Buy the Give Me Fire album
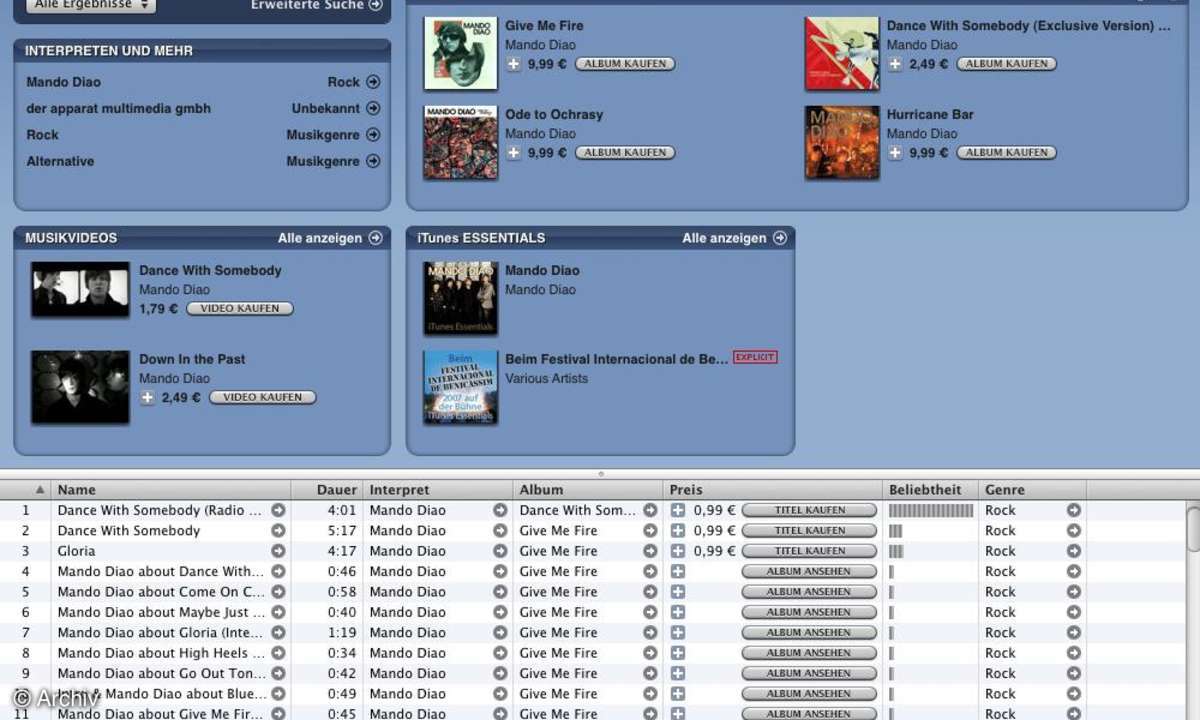This screenshot has width=1200, height=720. point(625,64)
